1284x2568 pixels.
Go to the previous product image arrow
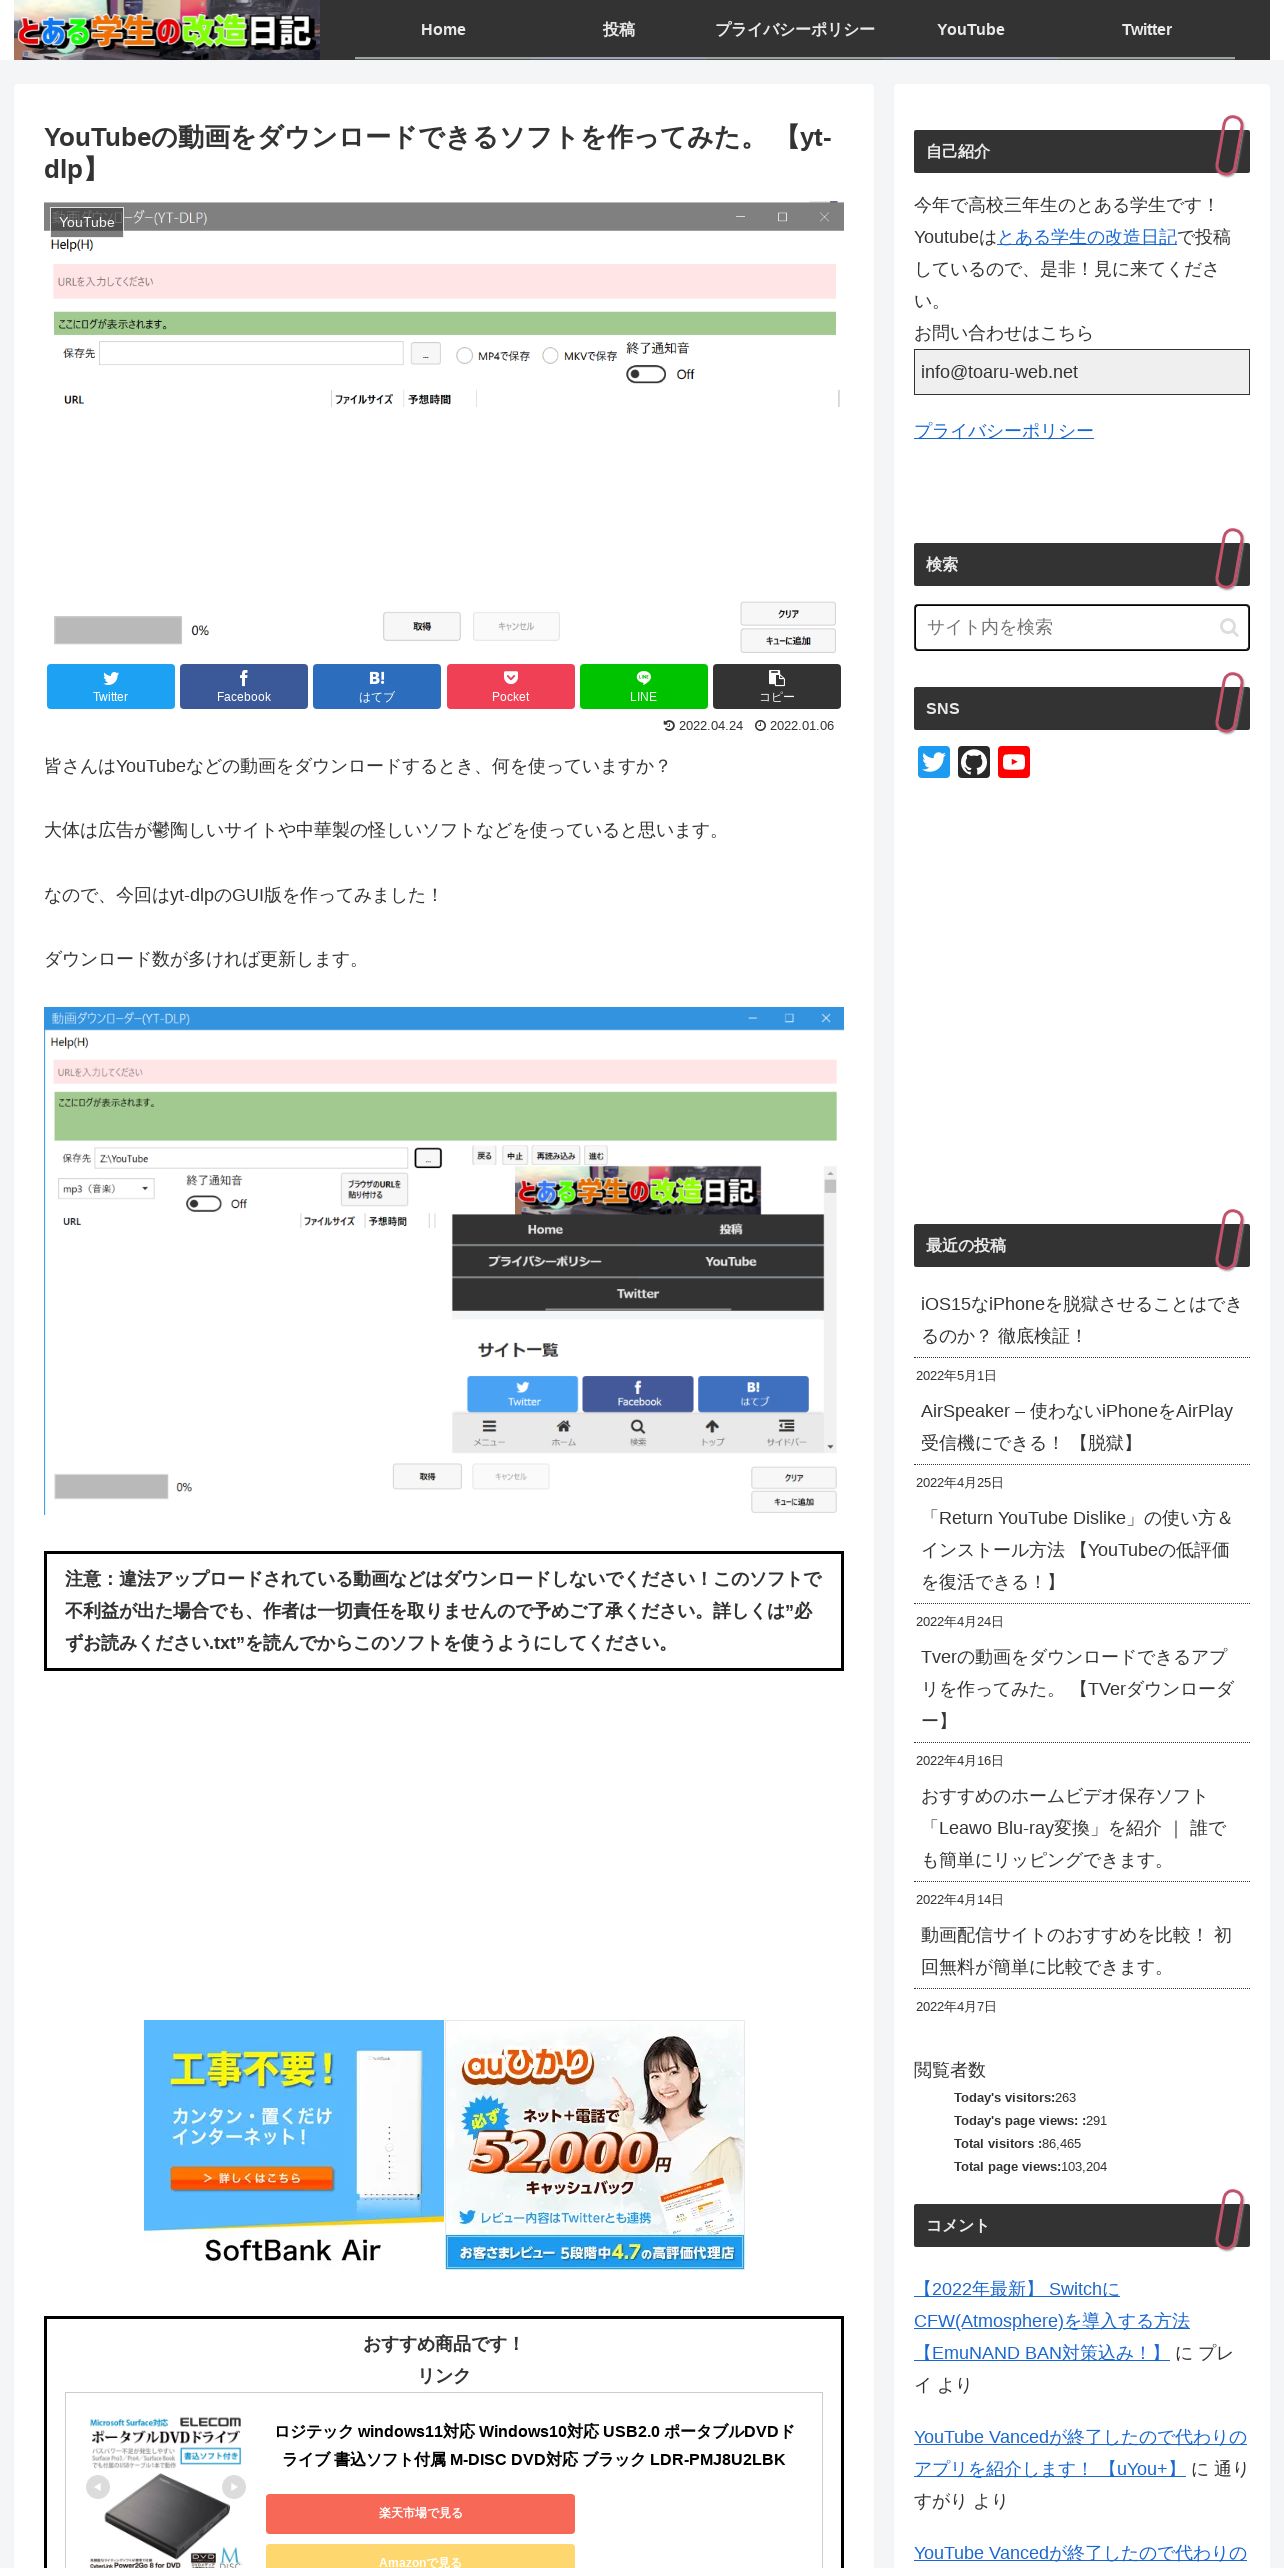pyautogui.click(x=98, y=2486)
